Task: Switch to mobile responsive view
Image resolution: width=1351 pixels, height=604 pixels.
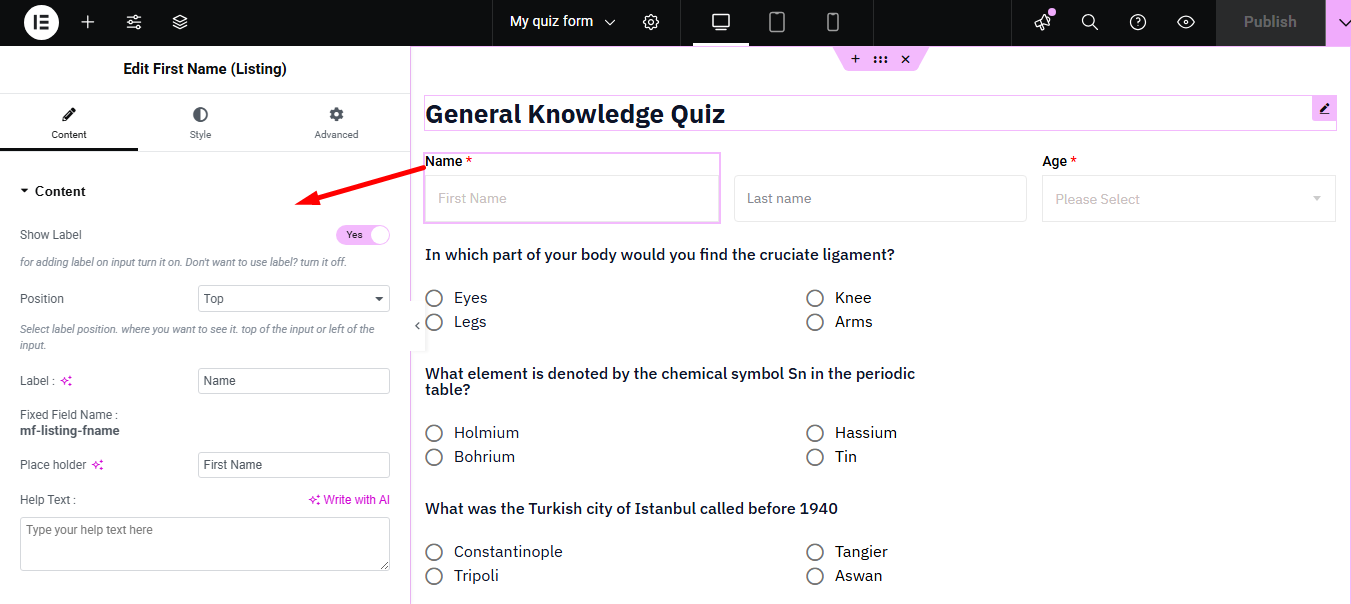Action: (832, 22)
